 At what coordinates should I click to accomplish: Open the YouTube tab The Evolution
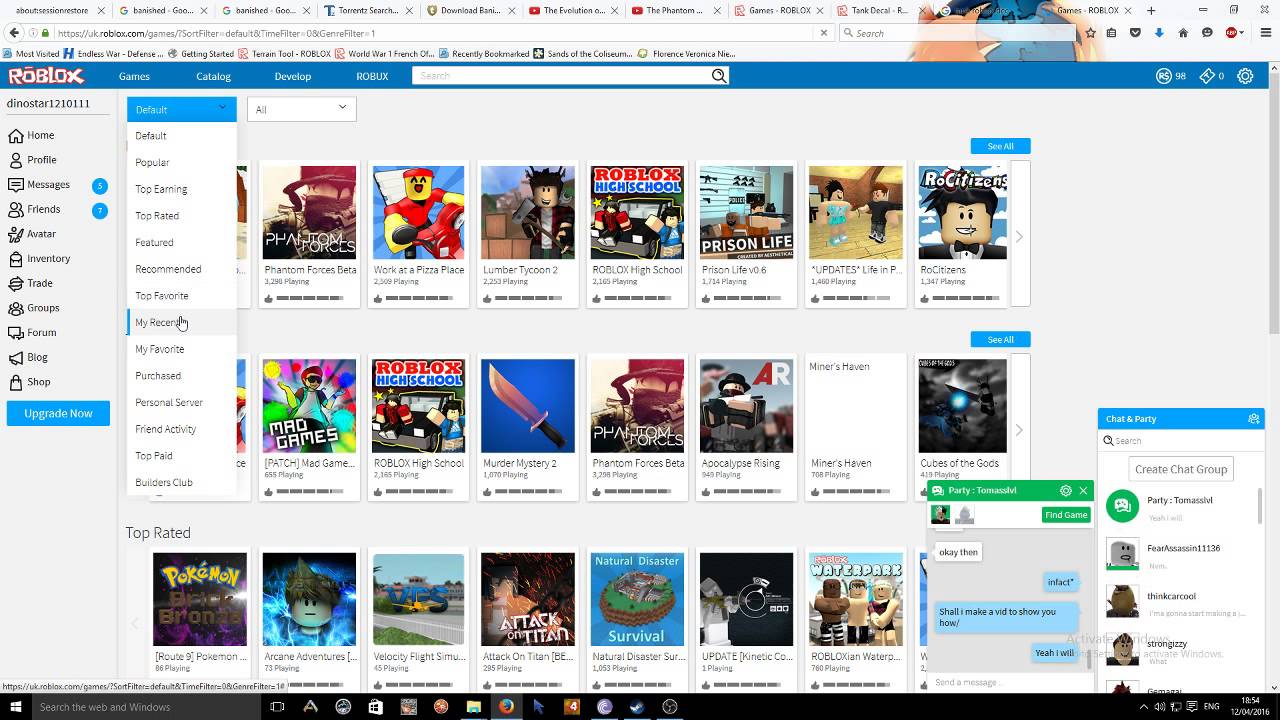(x=567, y=10)
